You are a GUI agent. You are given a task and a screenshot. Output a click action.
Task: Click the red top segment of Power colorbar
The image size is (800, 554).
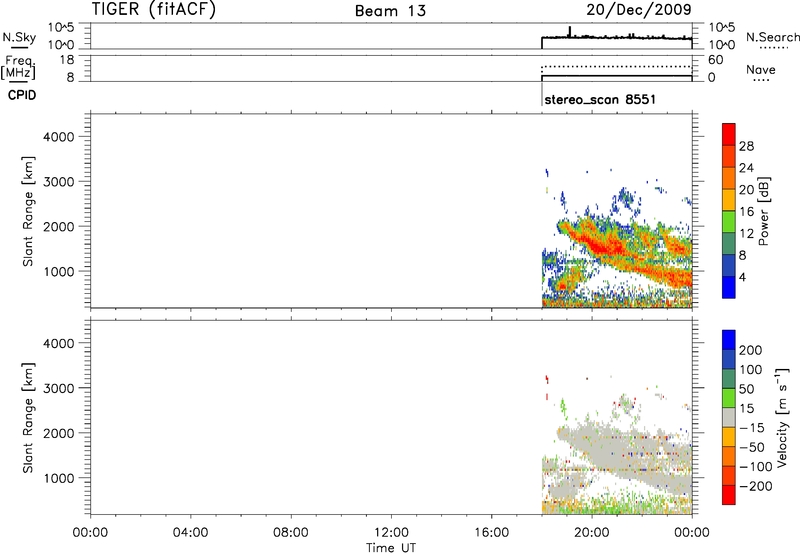click(729, 134)
